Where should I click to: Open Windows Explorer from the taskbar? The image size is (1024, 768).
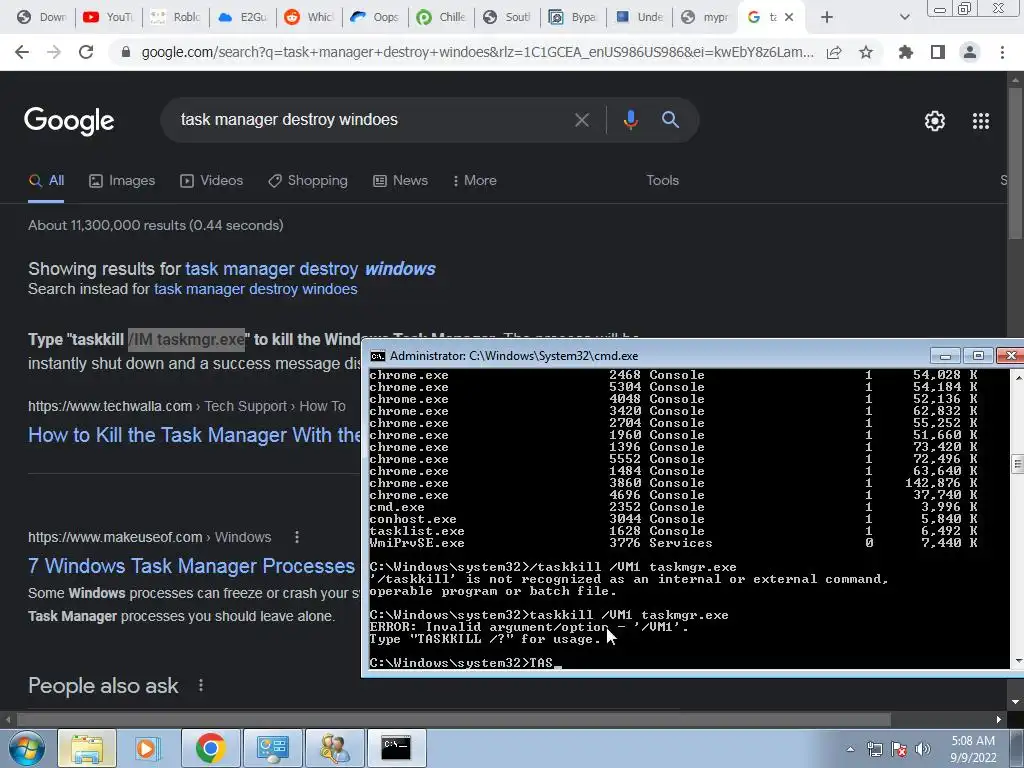87,748
